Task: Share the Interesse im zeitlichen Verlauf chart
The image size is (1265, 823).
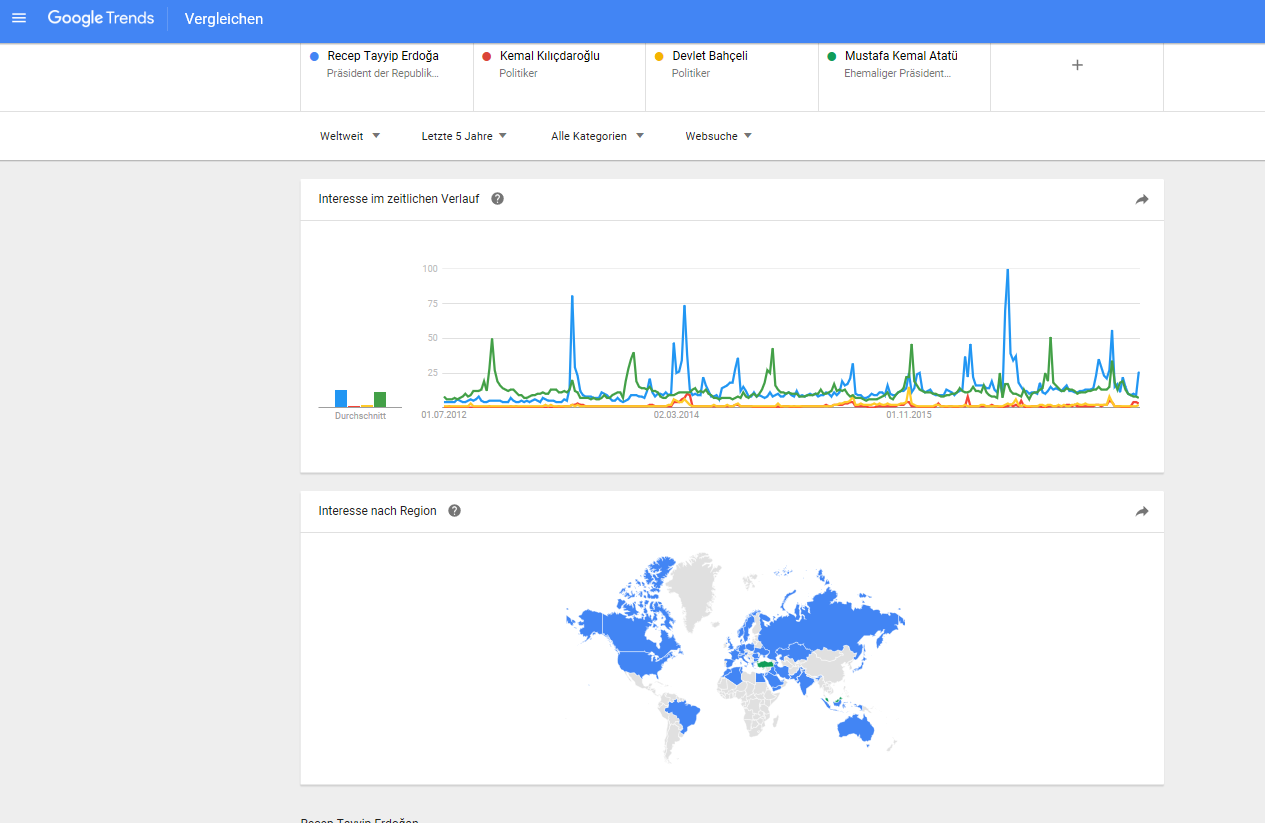Action: [1142, 199]
